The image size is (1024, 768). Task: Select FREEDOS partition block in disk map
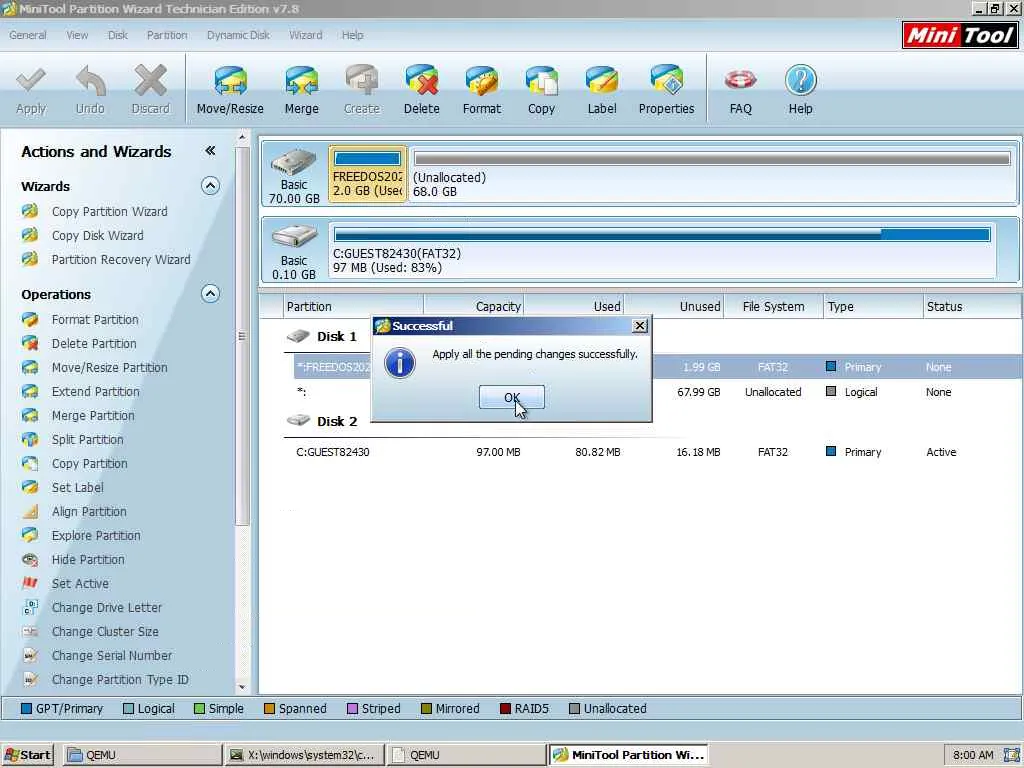(x=368, y=174)
